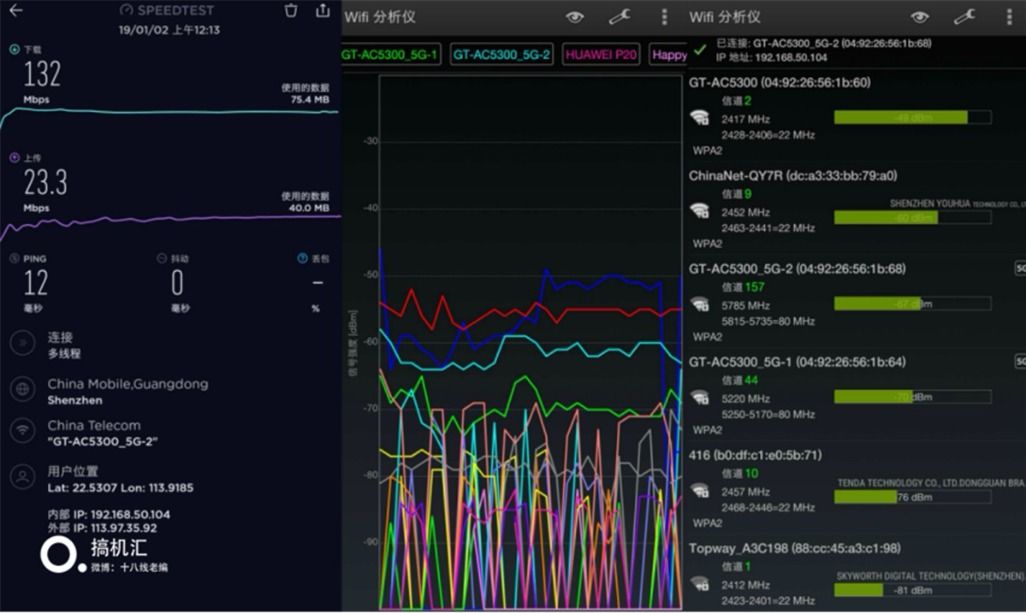Tap the globe icon beside China Mobile,Guangdong
Image resolution: width=1026 pixels, height=613 pixels.
(x=23, y=389)
